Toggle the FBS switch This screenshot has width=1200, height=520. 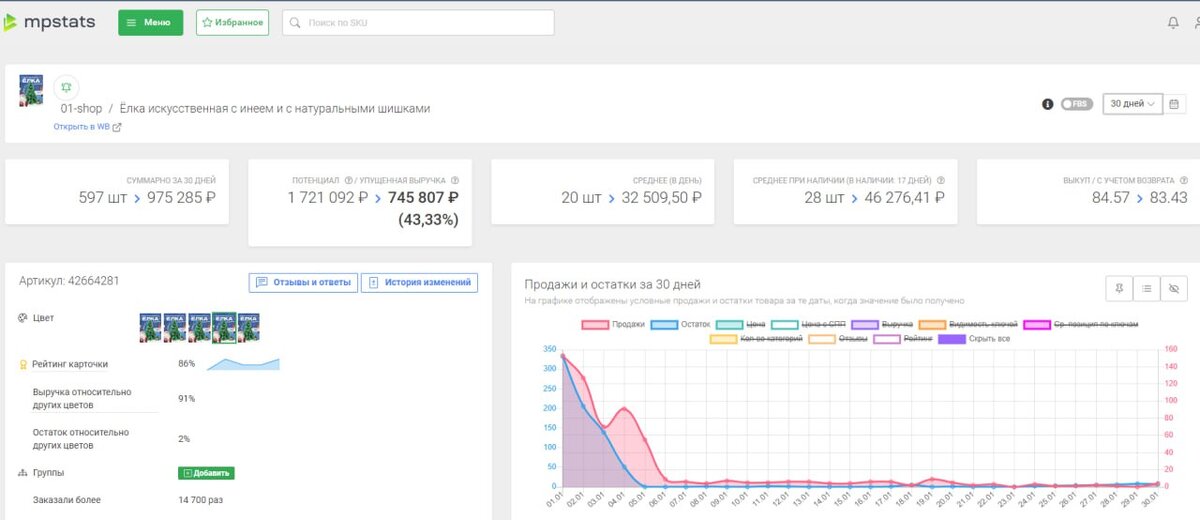click(x=1077, y=104)
